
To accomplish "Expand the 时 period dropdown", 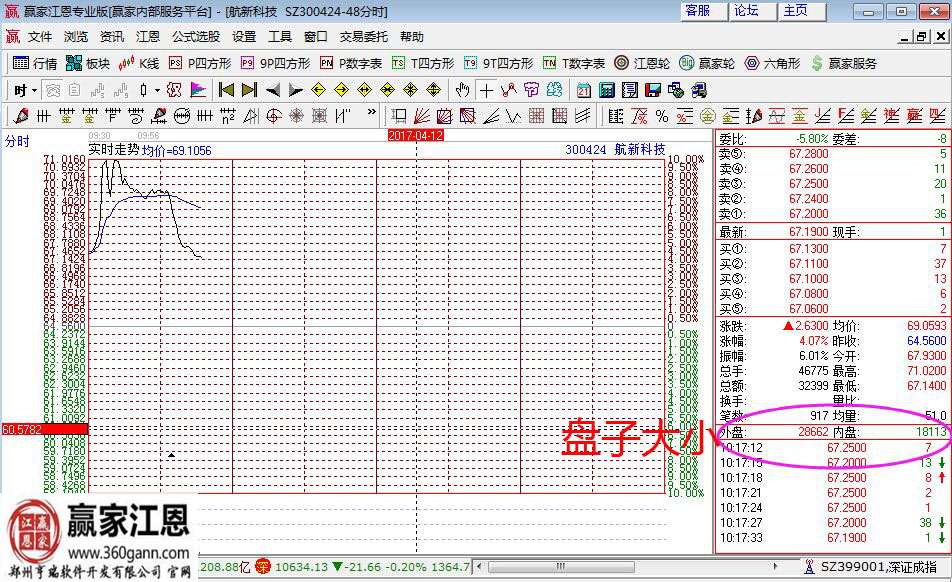I will [x=25, y=89].
